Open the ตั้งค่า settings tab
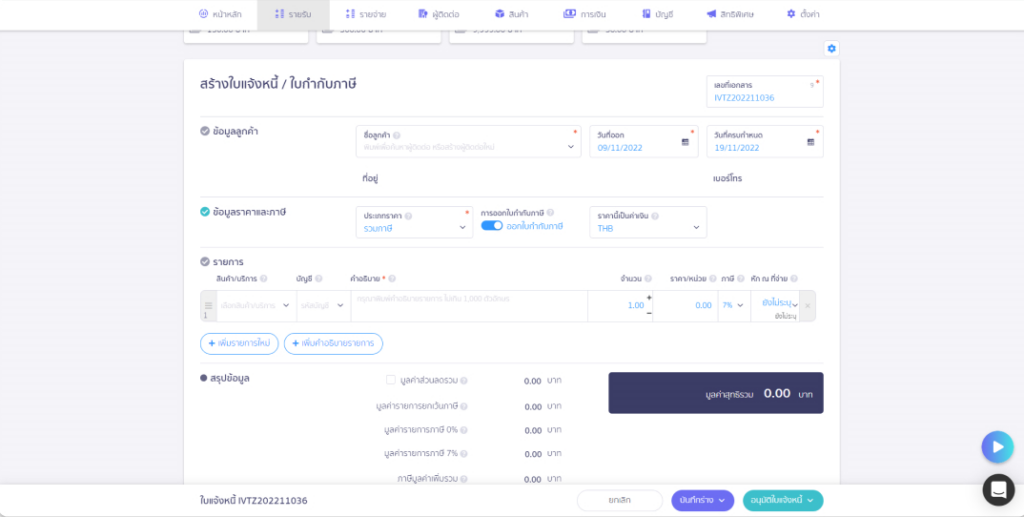 [x=803, y=14]
